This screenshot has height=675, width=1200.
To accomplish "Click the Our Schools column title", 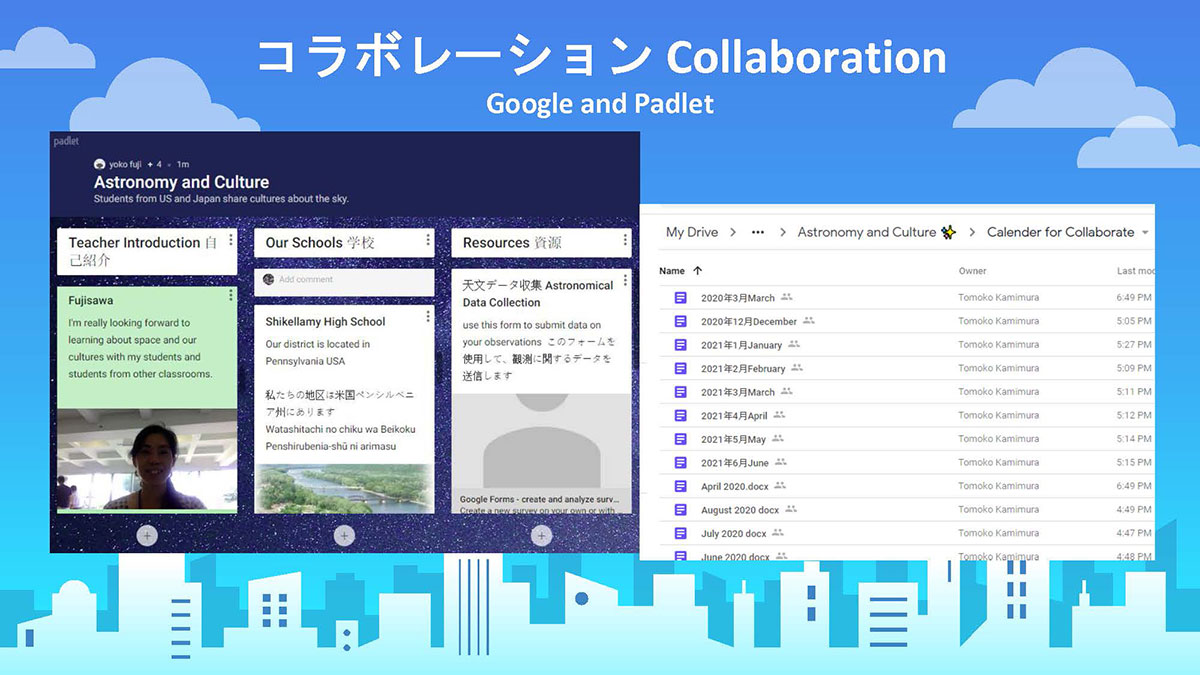I will click(320, 242).
